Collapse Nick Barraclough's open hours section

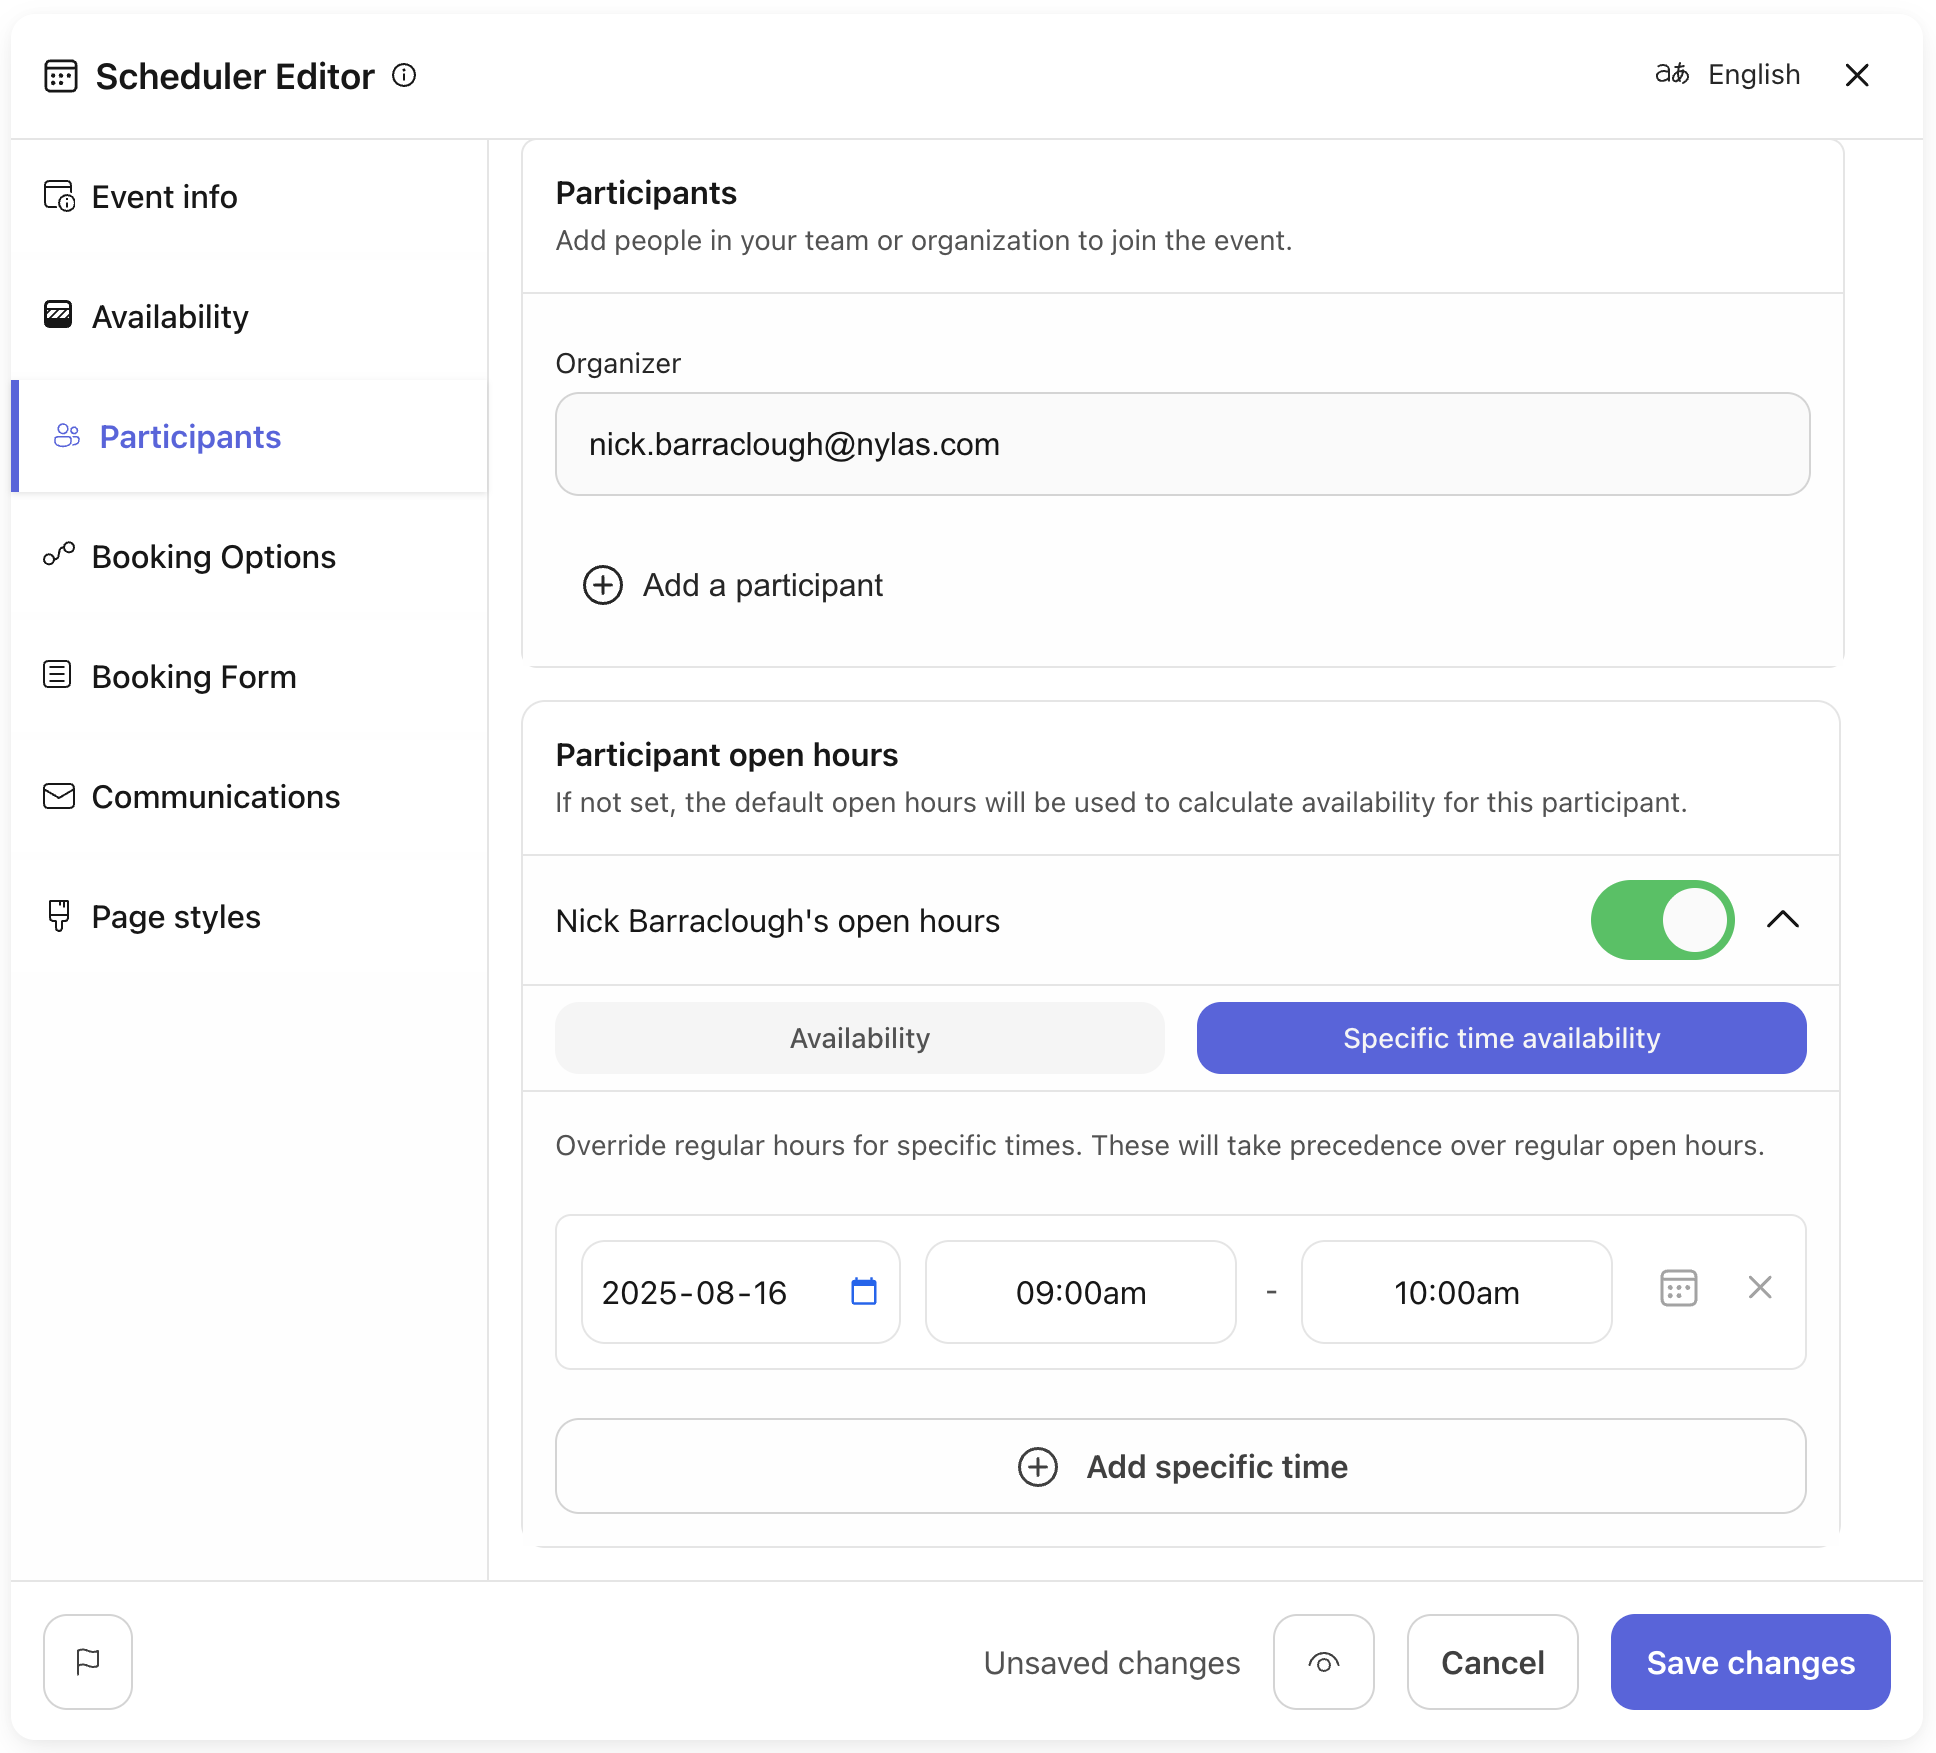pyautogui.click(x=1782, y=920)
